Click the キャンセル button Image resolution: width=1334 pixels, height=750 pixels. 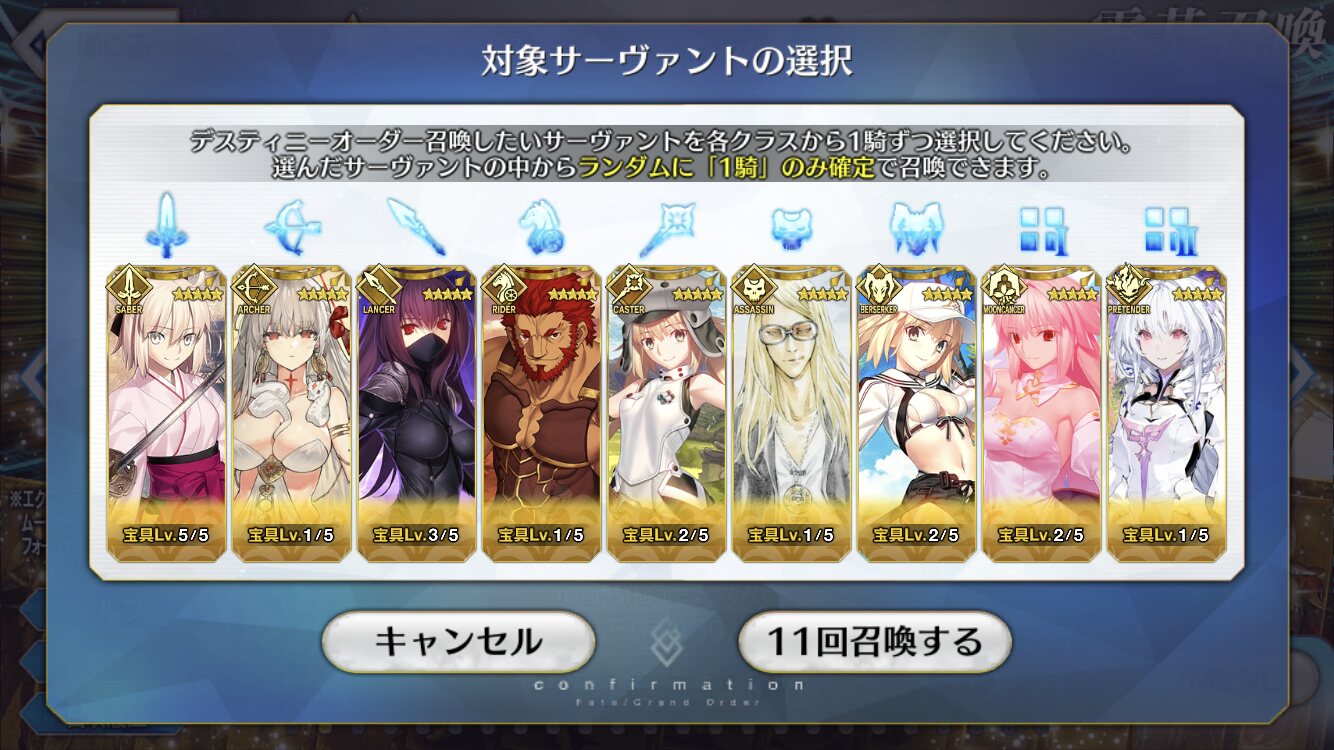coord(458,641)
